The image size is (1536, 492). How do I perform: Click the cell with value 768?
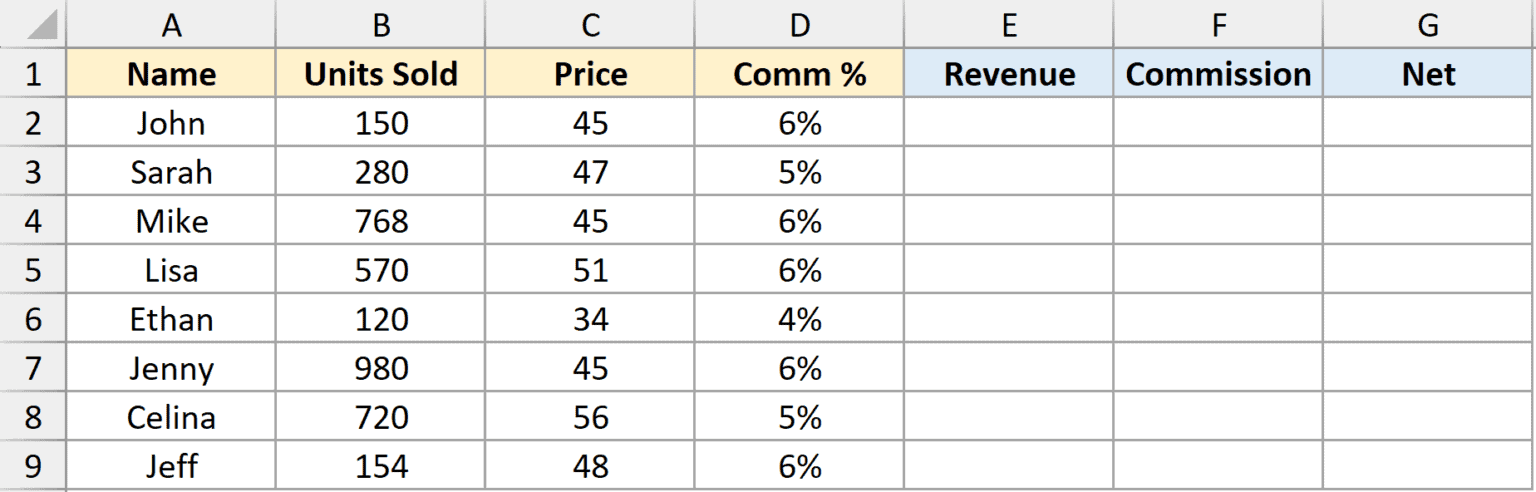(381, 221)
